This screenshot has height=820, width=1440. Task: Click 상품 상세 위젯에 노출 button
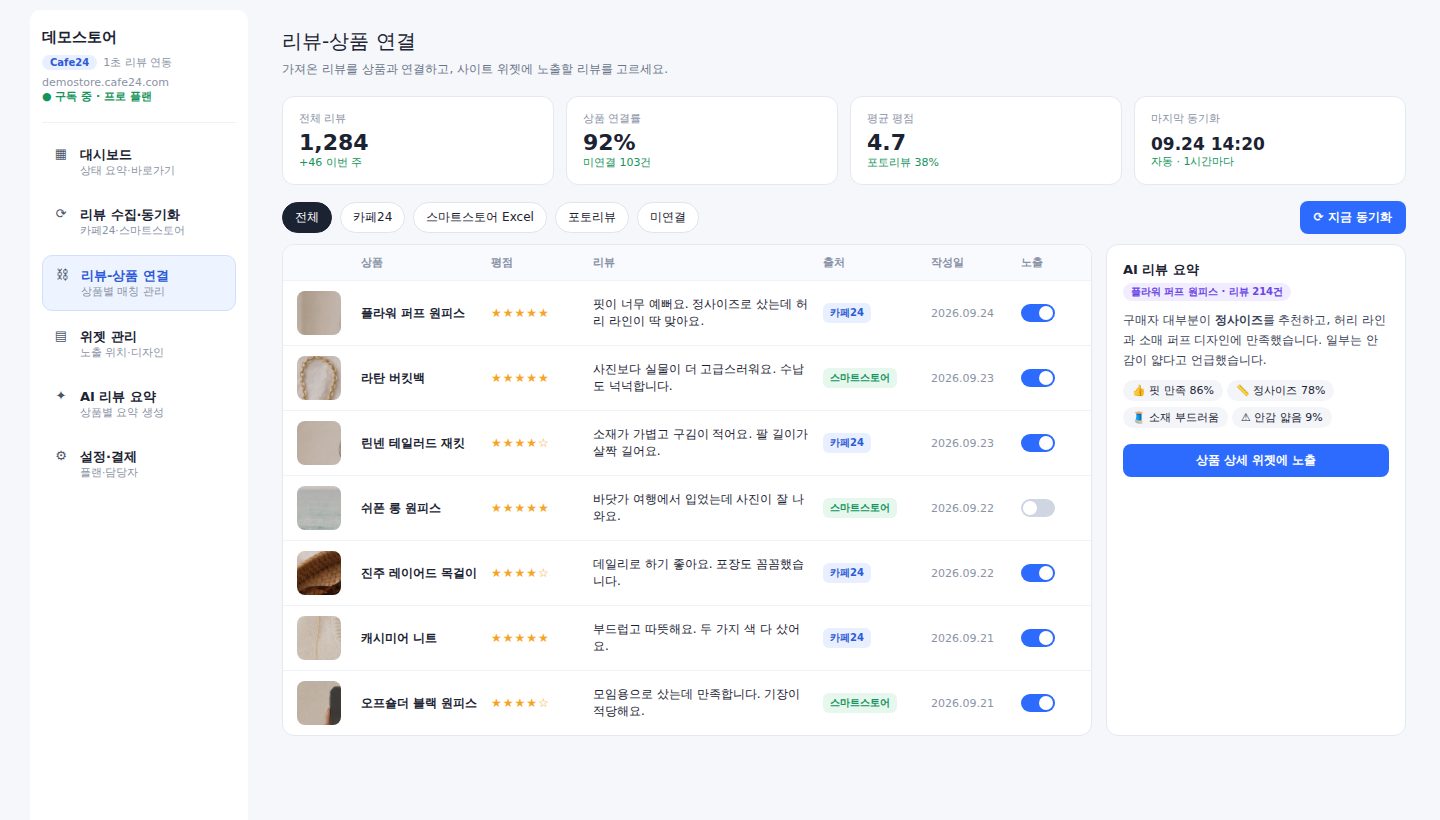point(1256,461)
